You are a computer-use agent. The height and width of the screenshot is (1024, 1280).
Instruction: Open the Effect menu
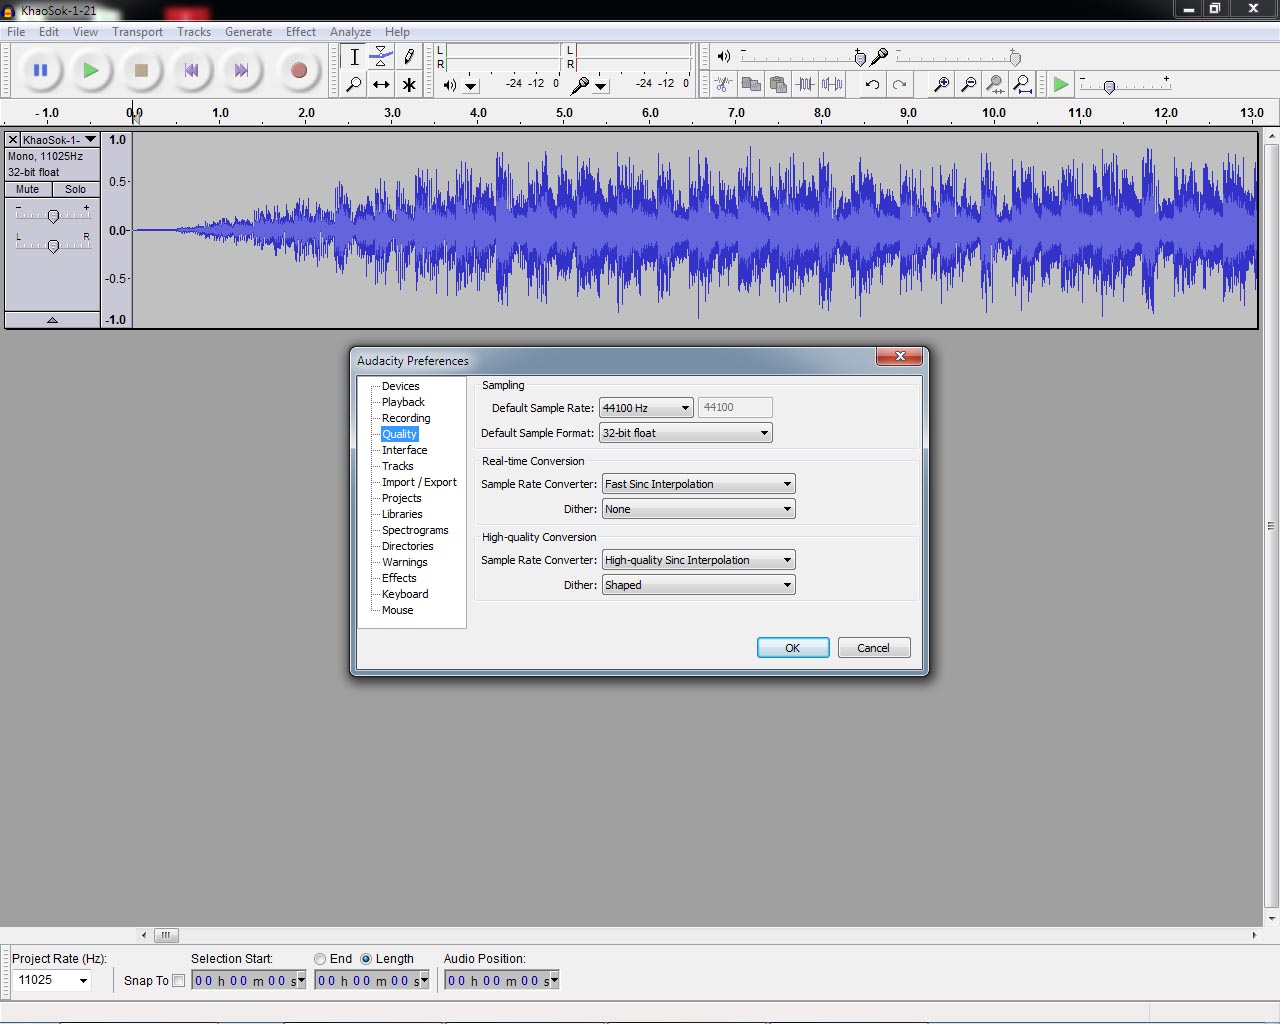click(x=300, y=32)
